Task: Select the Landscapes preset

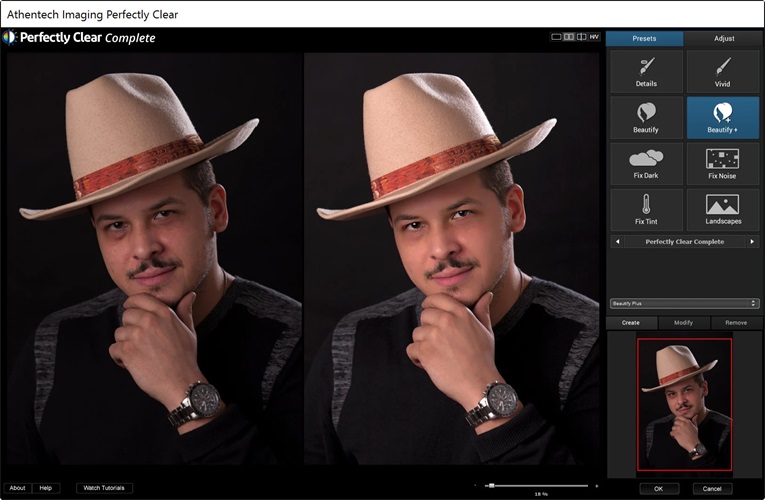Action: coord(722,210)
